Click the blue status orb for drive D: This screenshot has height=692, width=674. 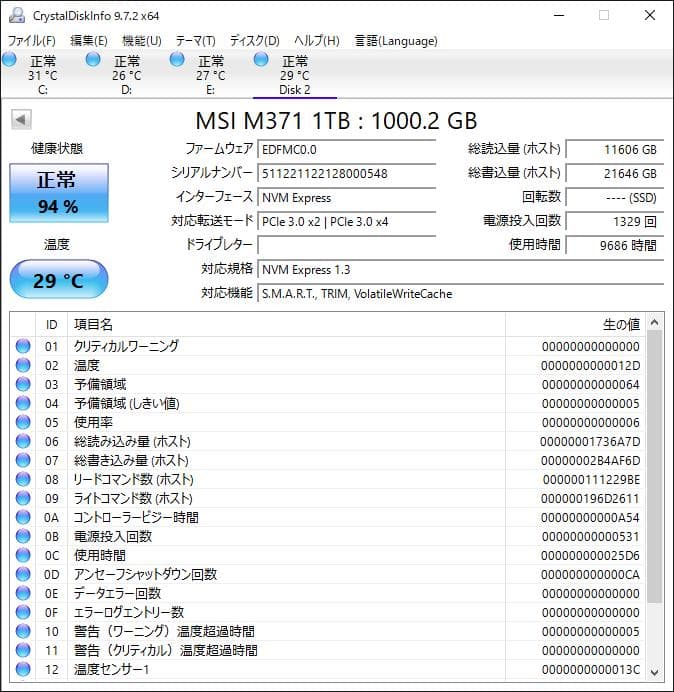pos(93,59)
